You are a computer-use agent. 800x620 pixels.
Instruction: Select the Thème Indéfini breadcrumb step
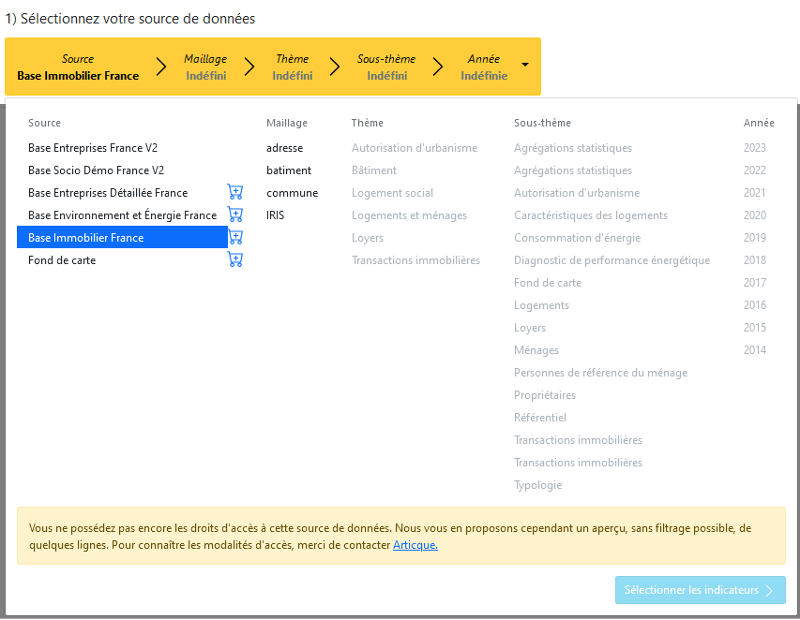292,67
